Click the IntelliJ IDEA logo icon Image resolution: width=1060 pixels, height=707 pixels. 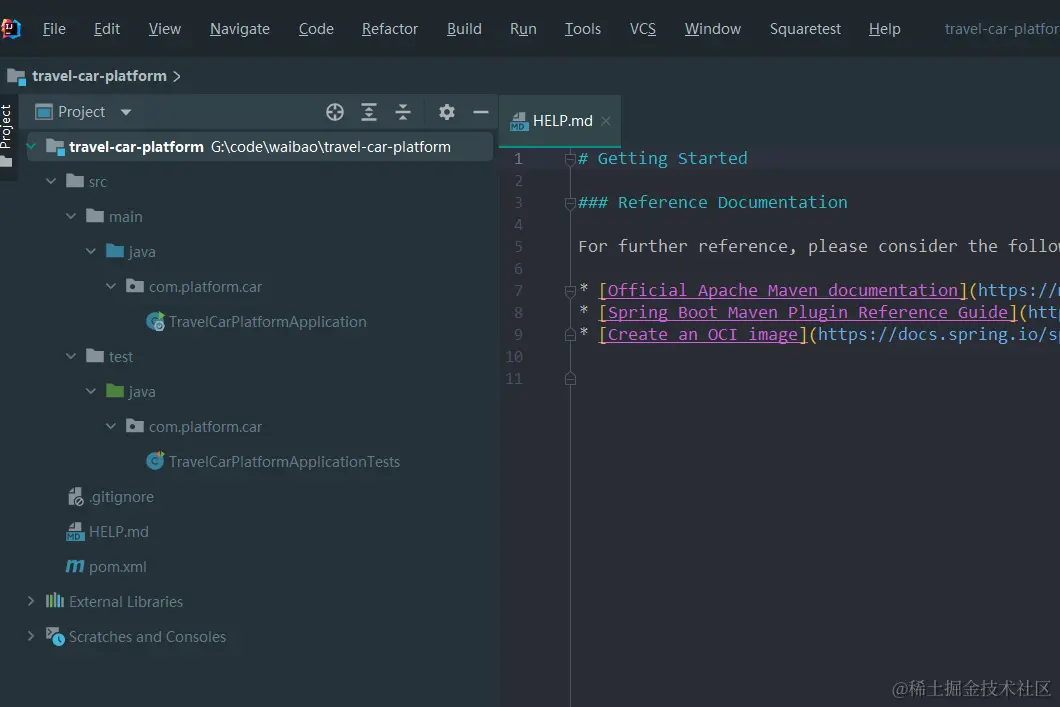click(x=10, y=29)
